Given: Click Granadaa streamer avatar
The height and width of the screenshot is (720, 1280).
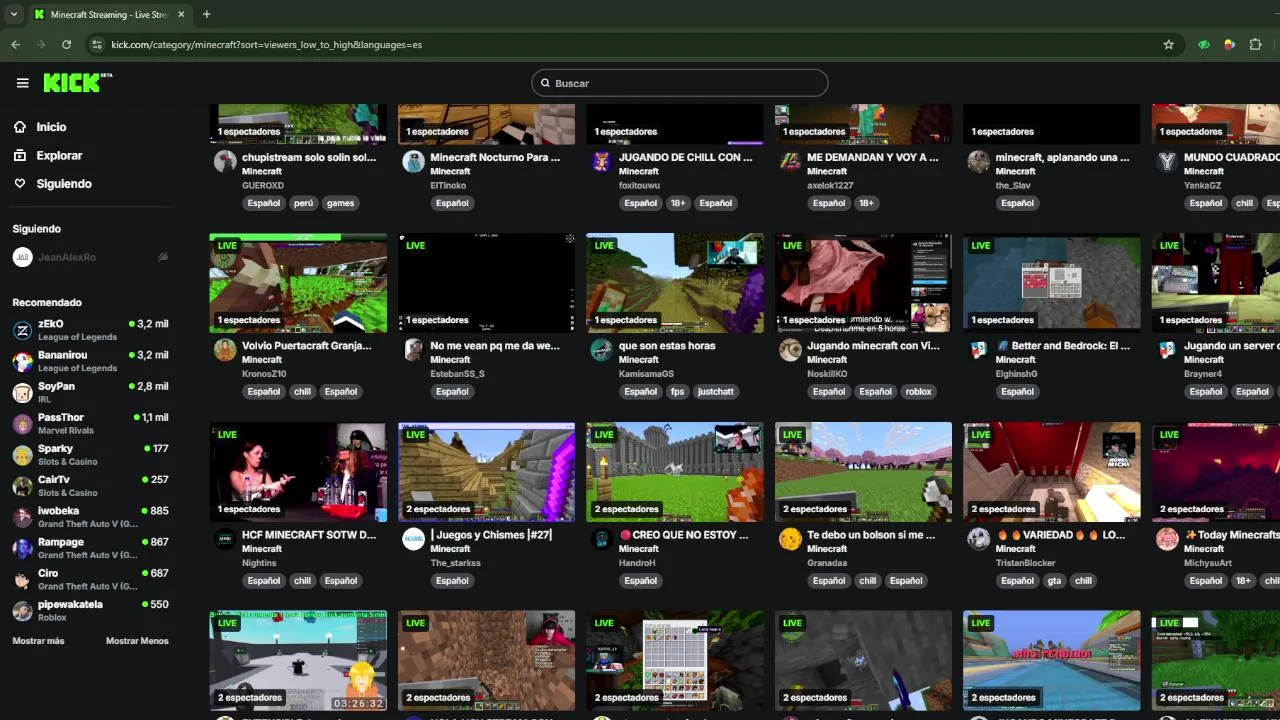Looking at the screenshot, I should 790,539.
